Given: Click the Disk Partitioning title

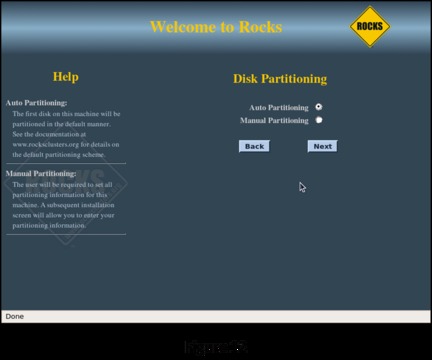Looking at the screenshot, I should point(280,79).
